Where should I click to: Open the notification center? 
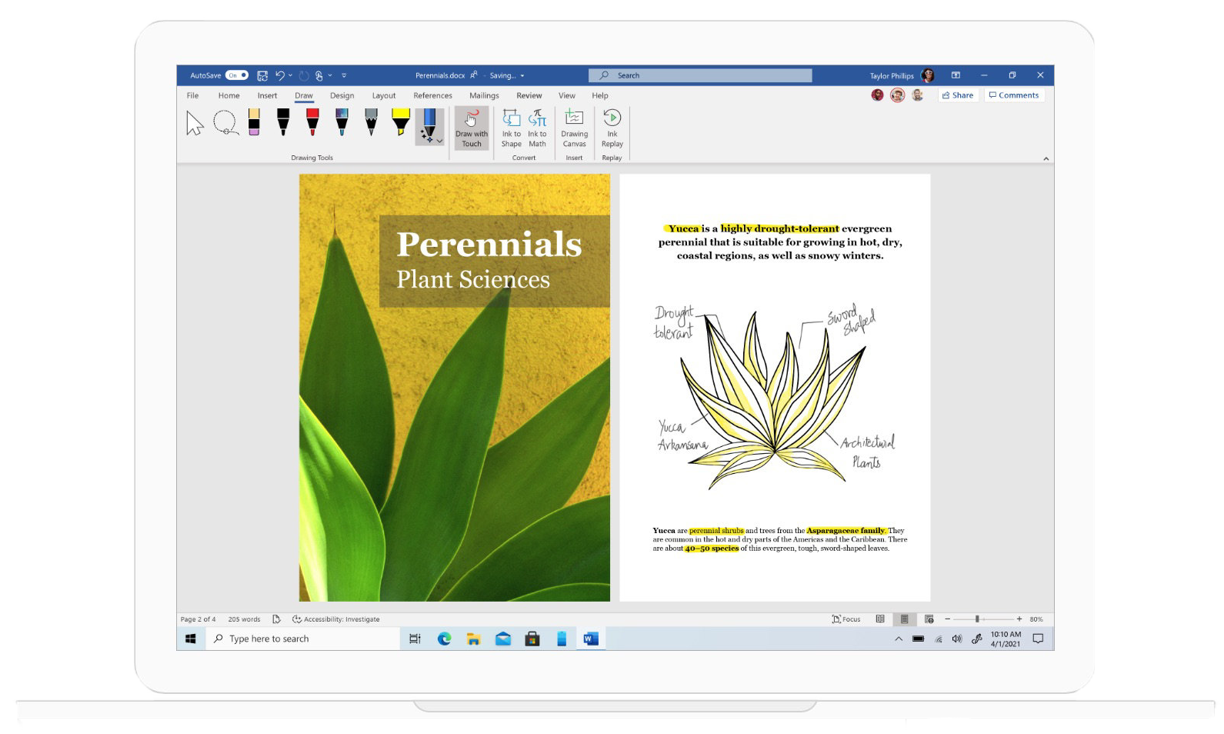point(1038,638)
